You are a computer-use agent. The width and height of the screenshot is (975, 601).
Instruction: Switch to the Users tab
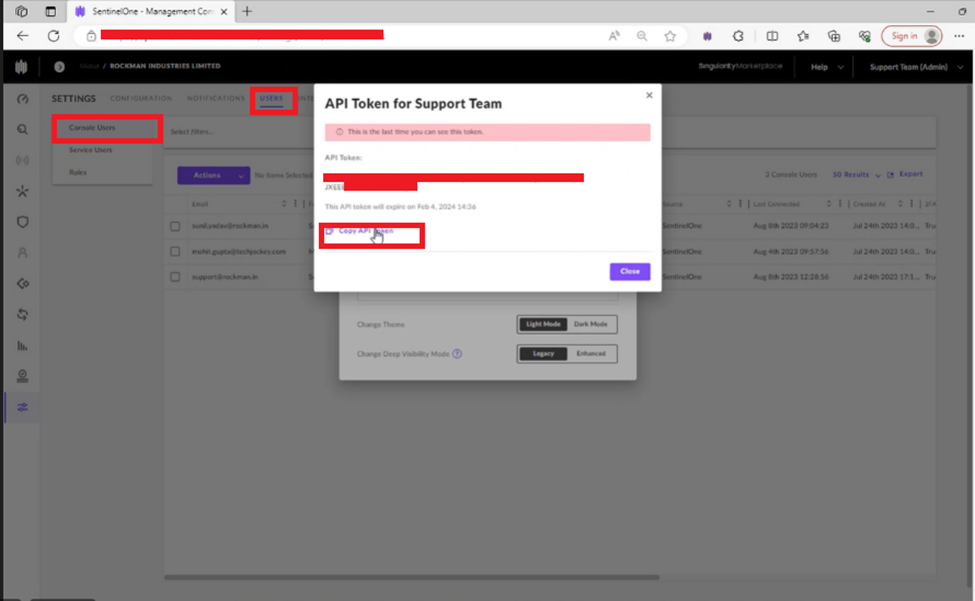click(x=271, y=98)
